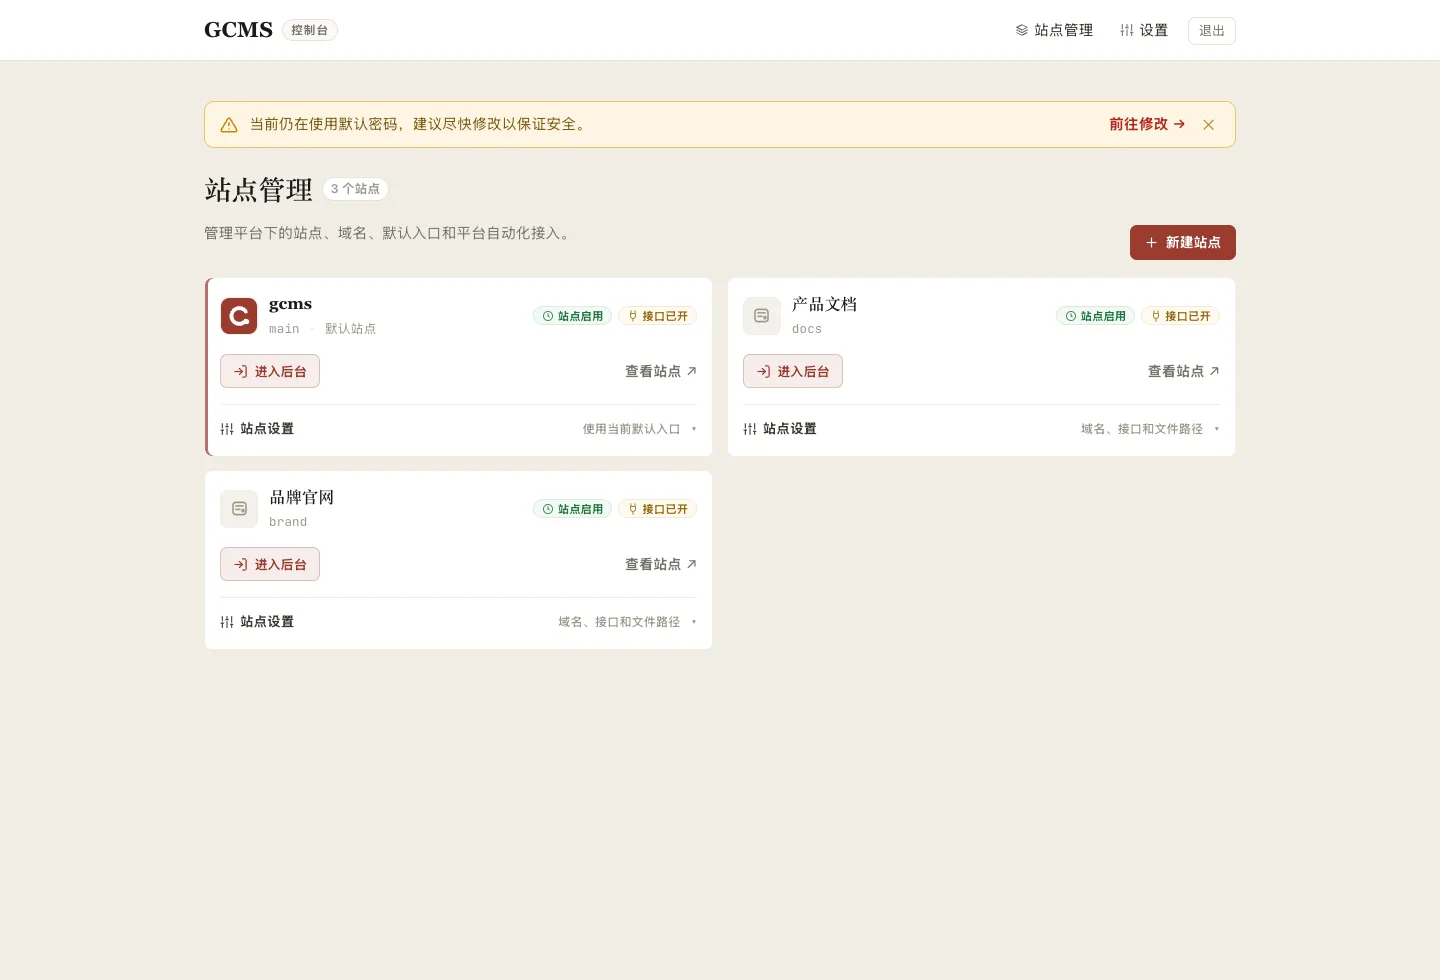Open 设置 in the top navigation
1440x980 pixels.
point(1144,30)
